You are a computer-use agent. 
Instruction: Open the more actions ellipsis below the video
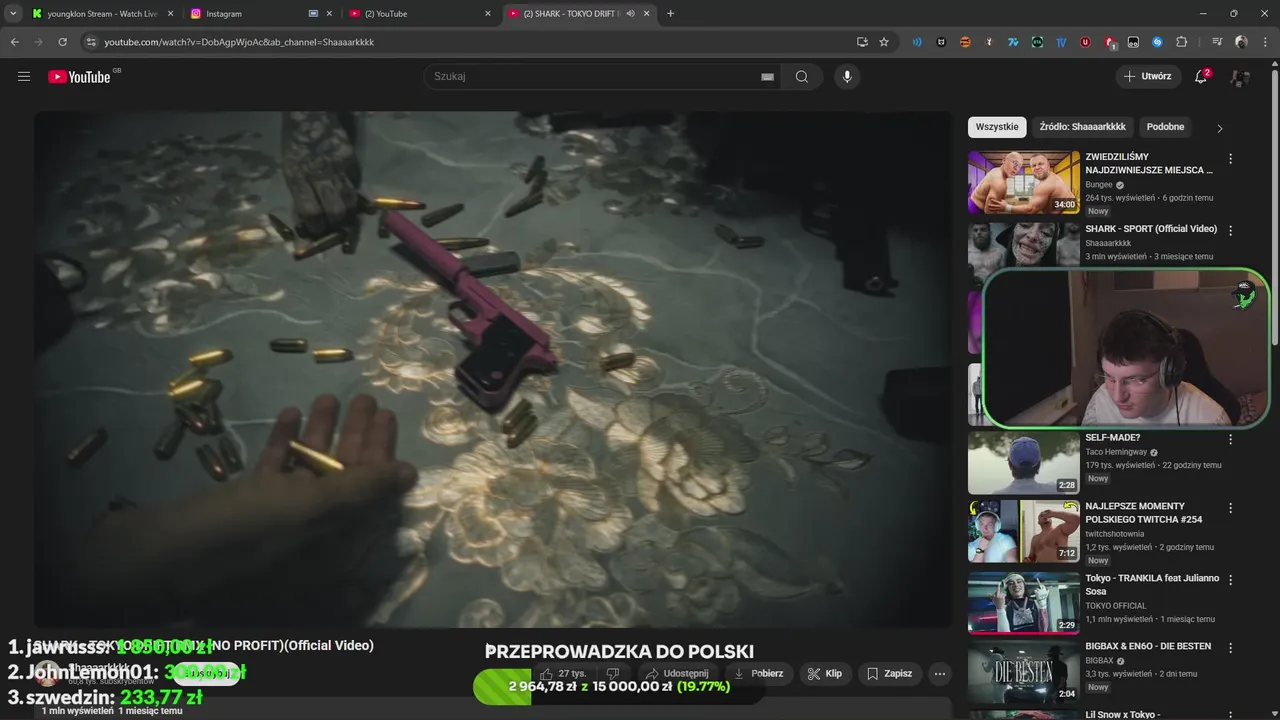coord(940,674)
